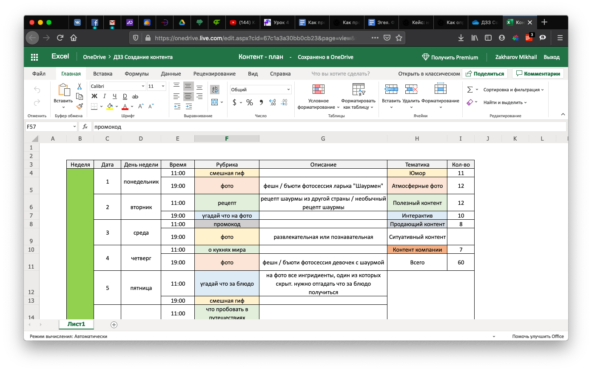Open the fill color dropdown arrow
Image resolution: width=592 pixels, height=372 pixels.
click(x=117, y=107)
